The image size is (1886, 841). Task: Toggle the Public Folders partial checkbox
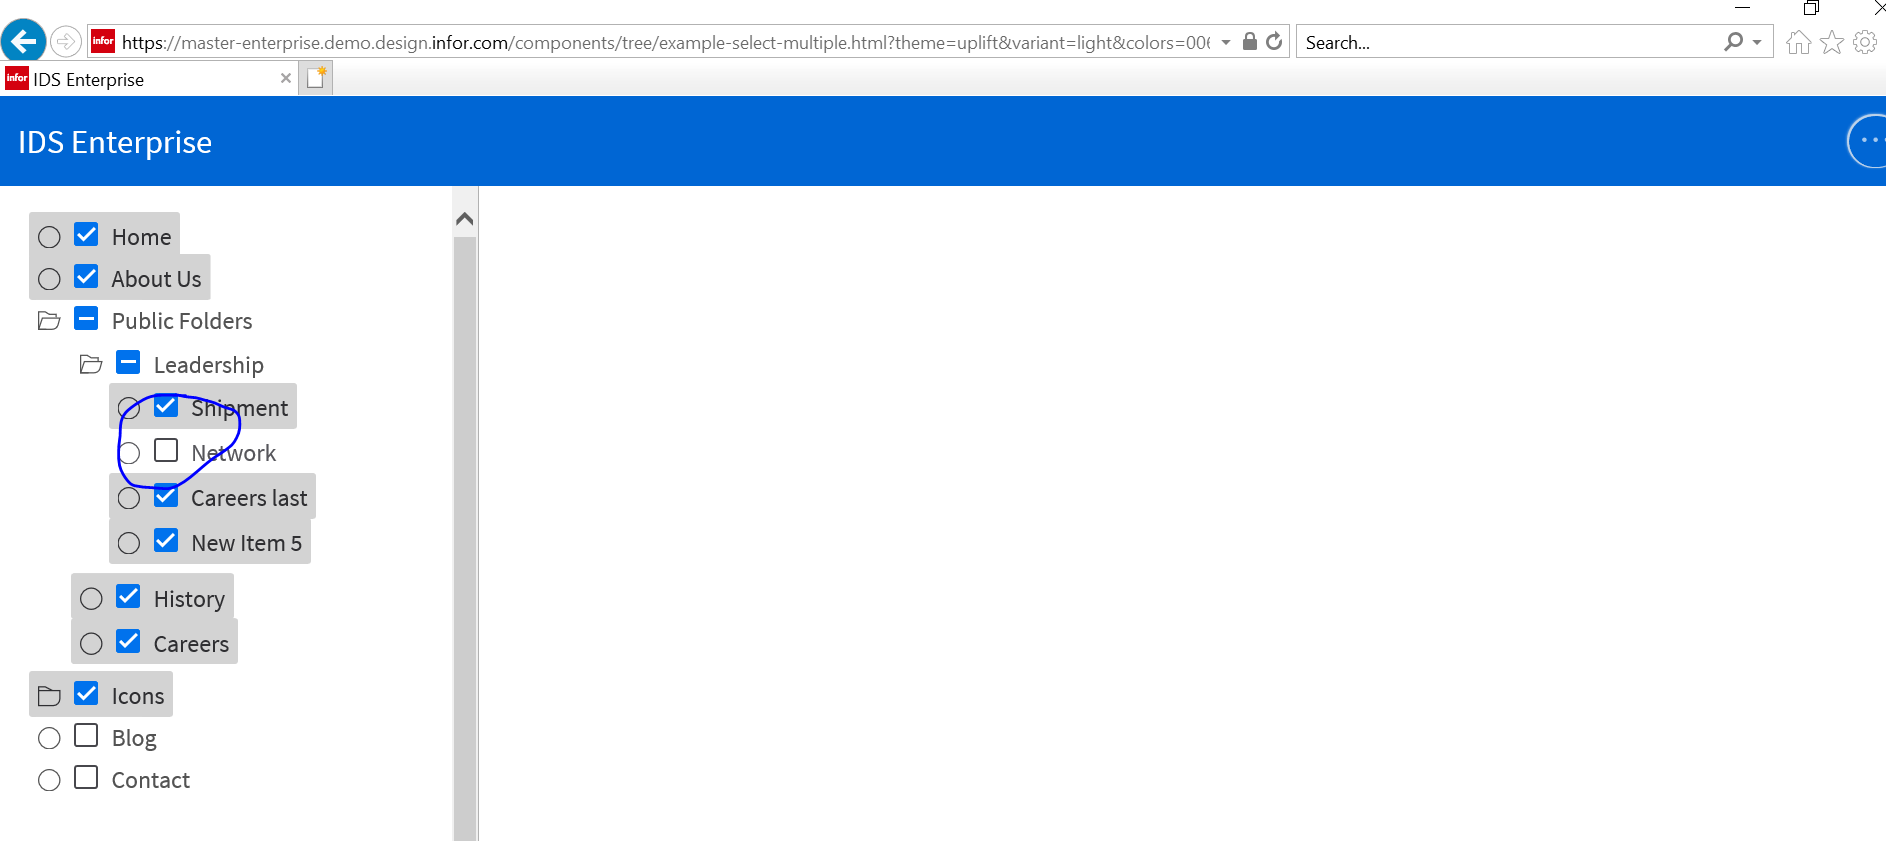pyautogui.click(x=87, y=319)
